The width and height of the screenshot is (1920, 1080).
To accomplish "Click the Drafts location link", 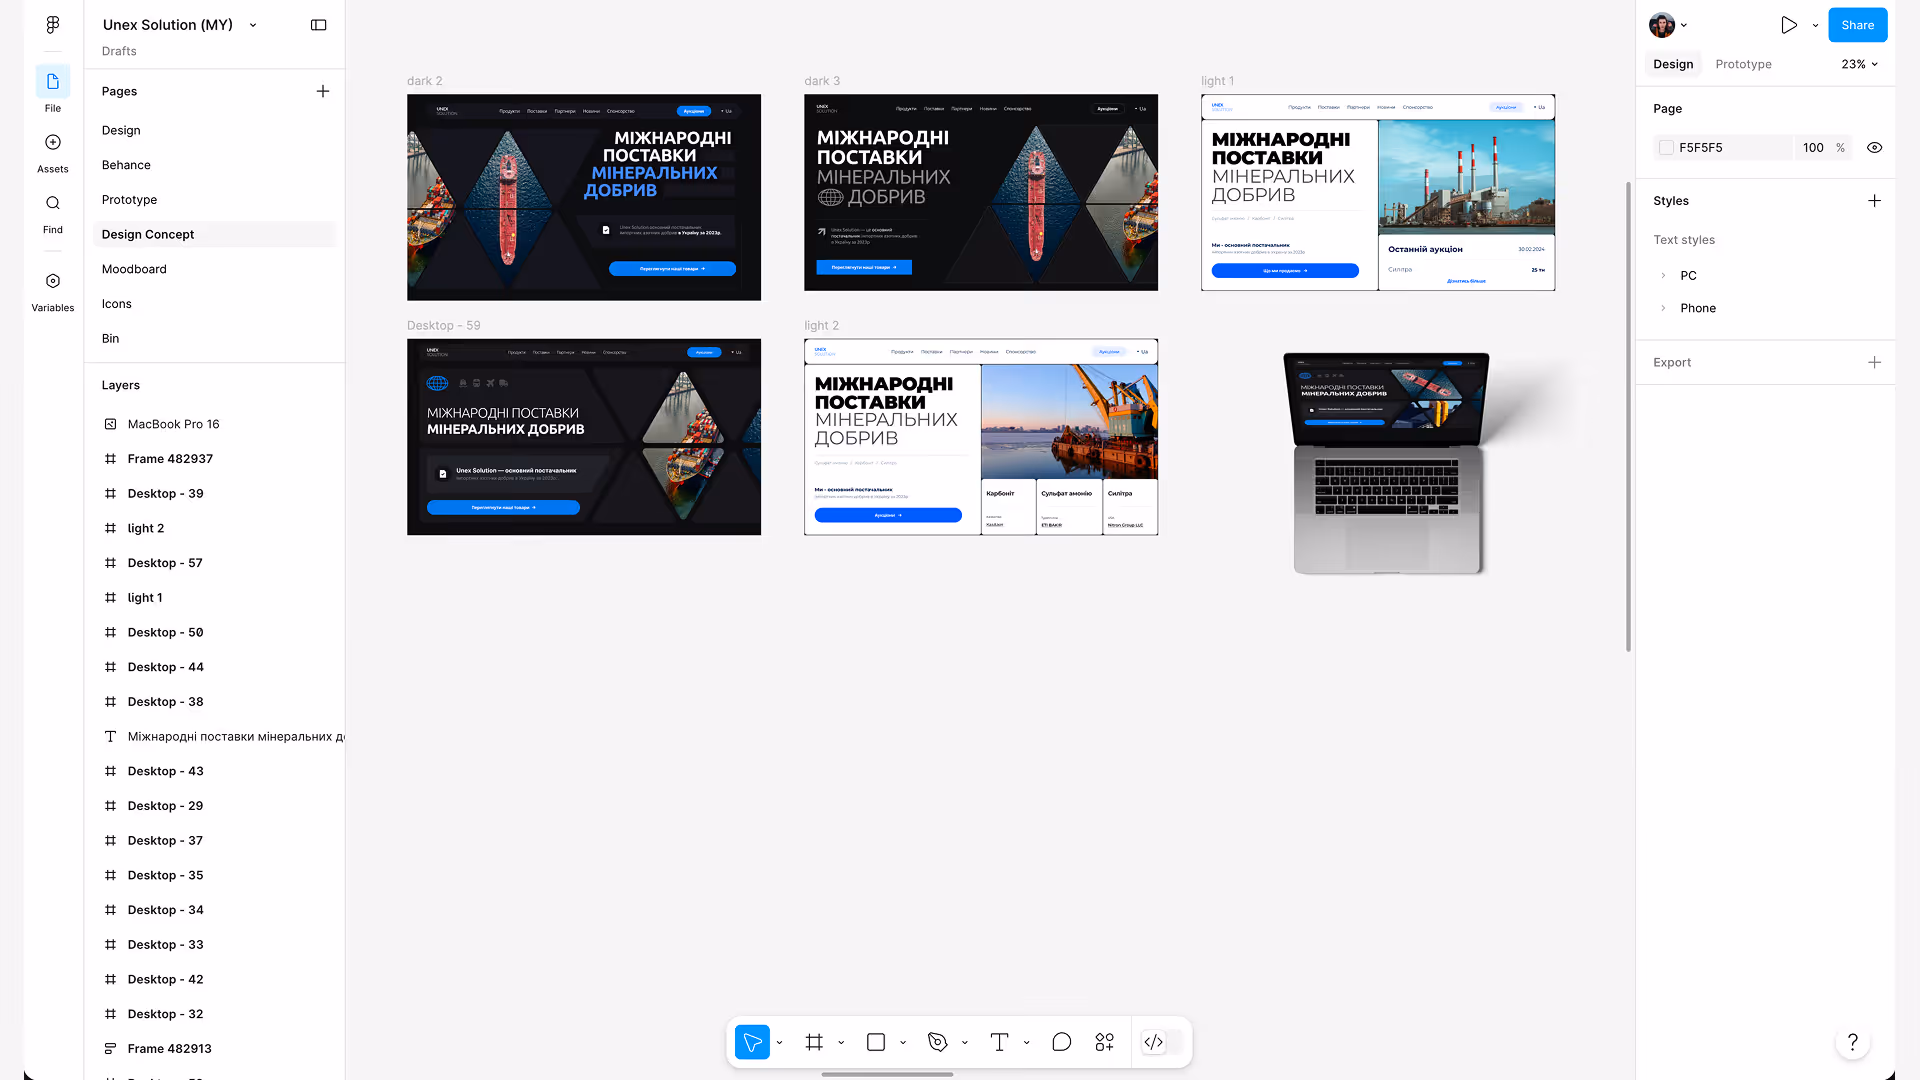I will [119, 51].
